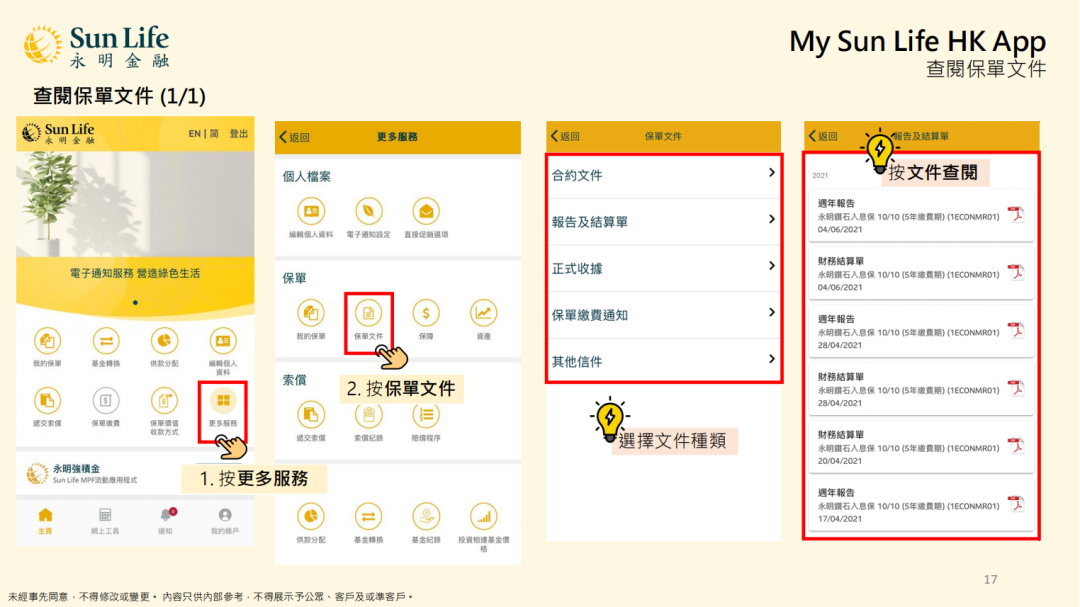Open PDF of 財務結算單 dated 20/04/2021
The image size is (1080, 607).
point(1016,446)
